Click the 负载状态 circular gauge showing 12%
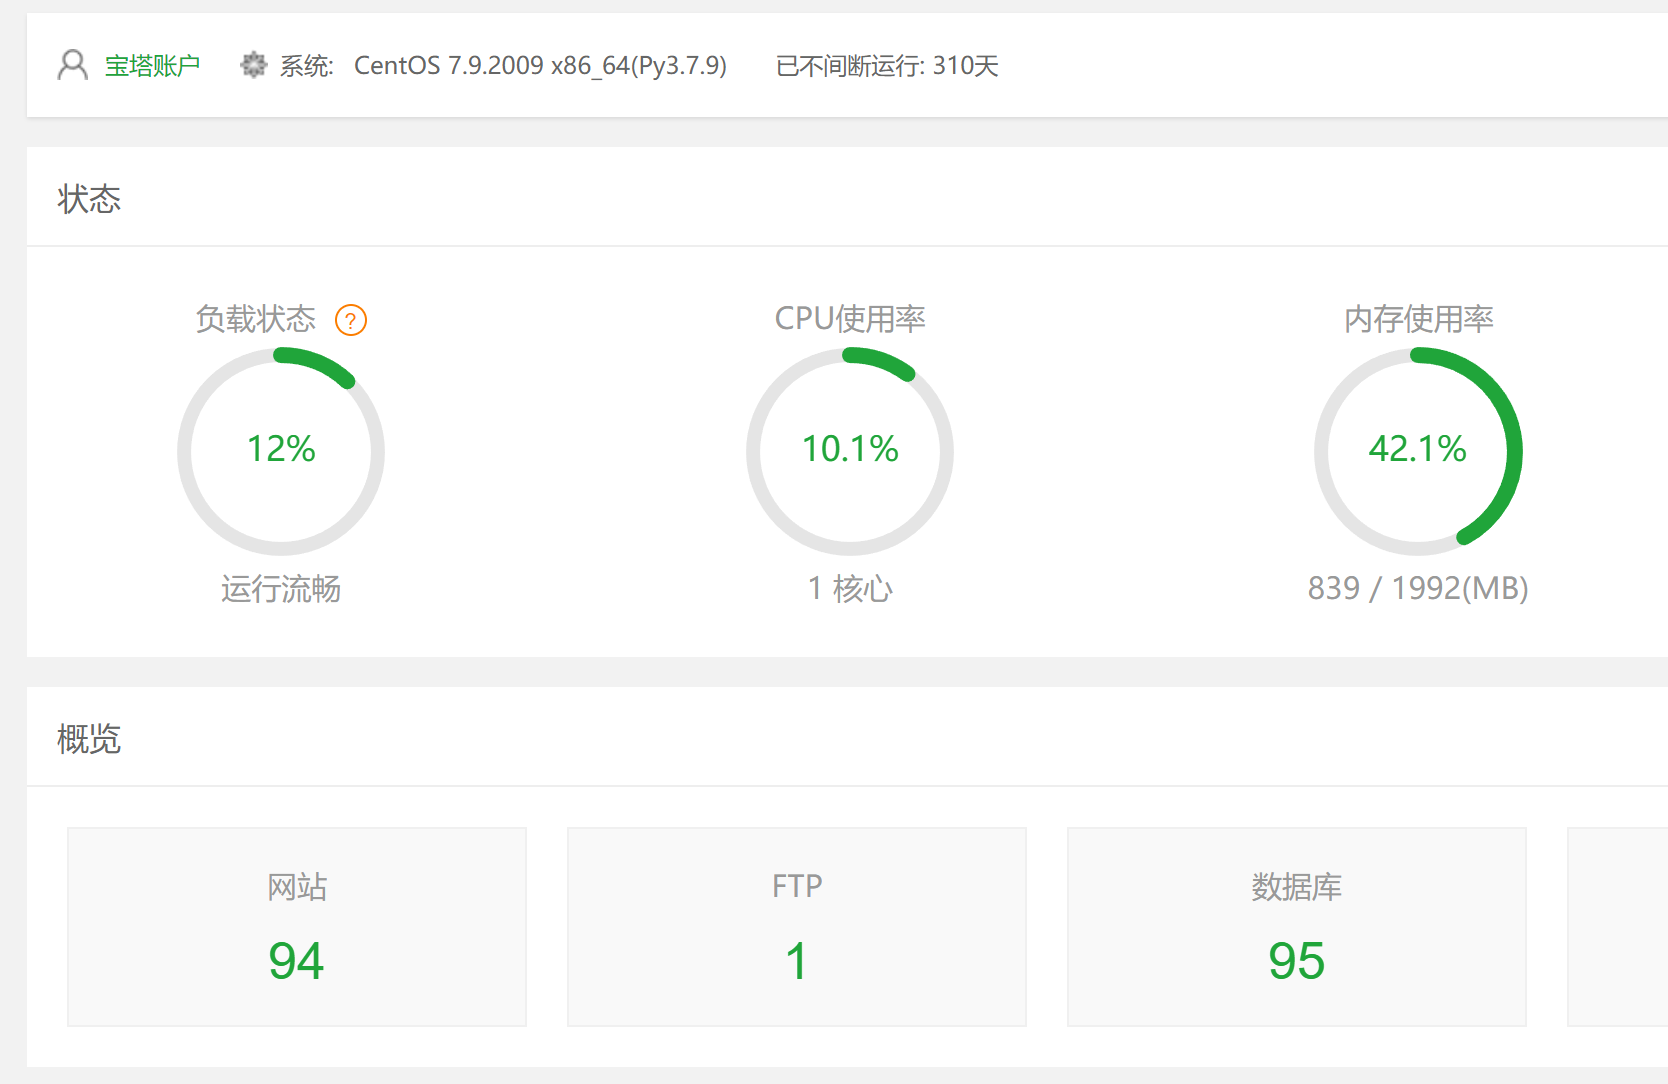The image size is (1668, 1084). coord(281,451)
